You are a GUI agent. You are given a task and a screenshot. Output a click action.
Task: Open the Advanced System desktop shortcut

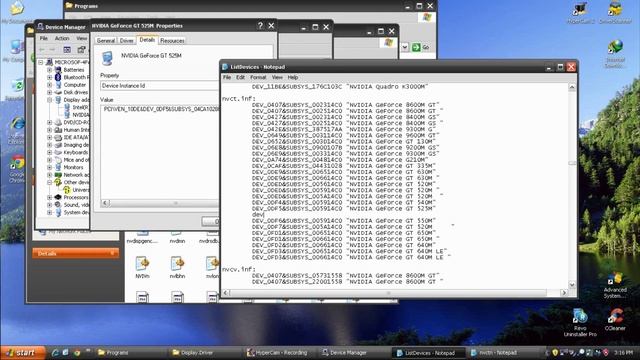tap(615, 279)
